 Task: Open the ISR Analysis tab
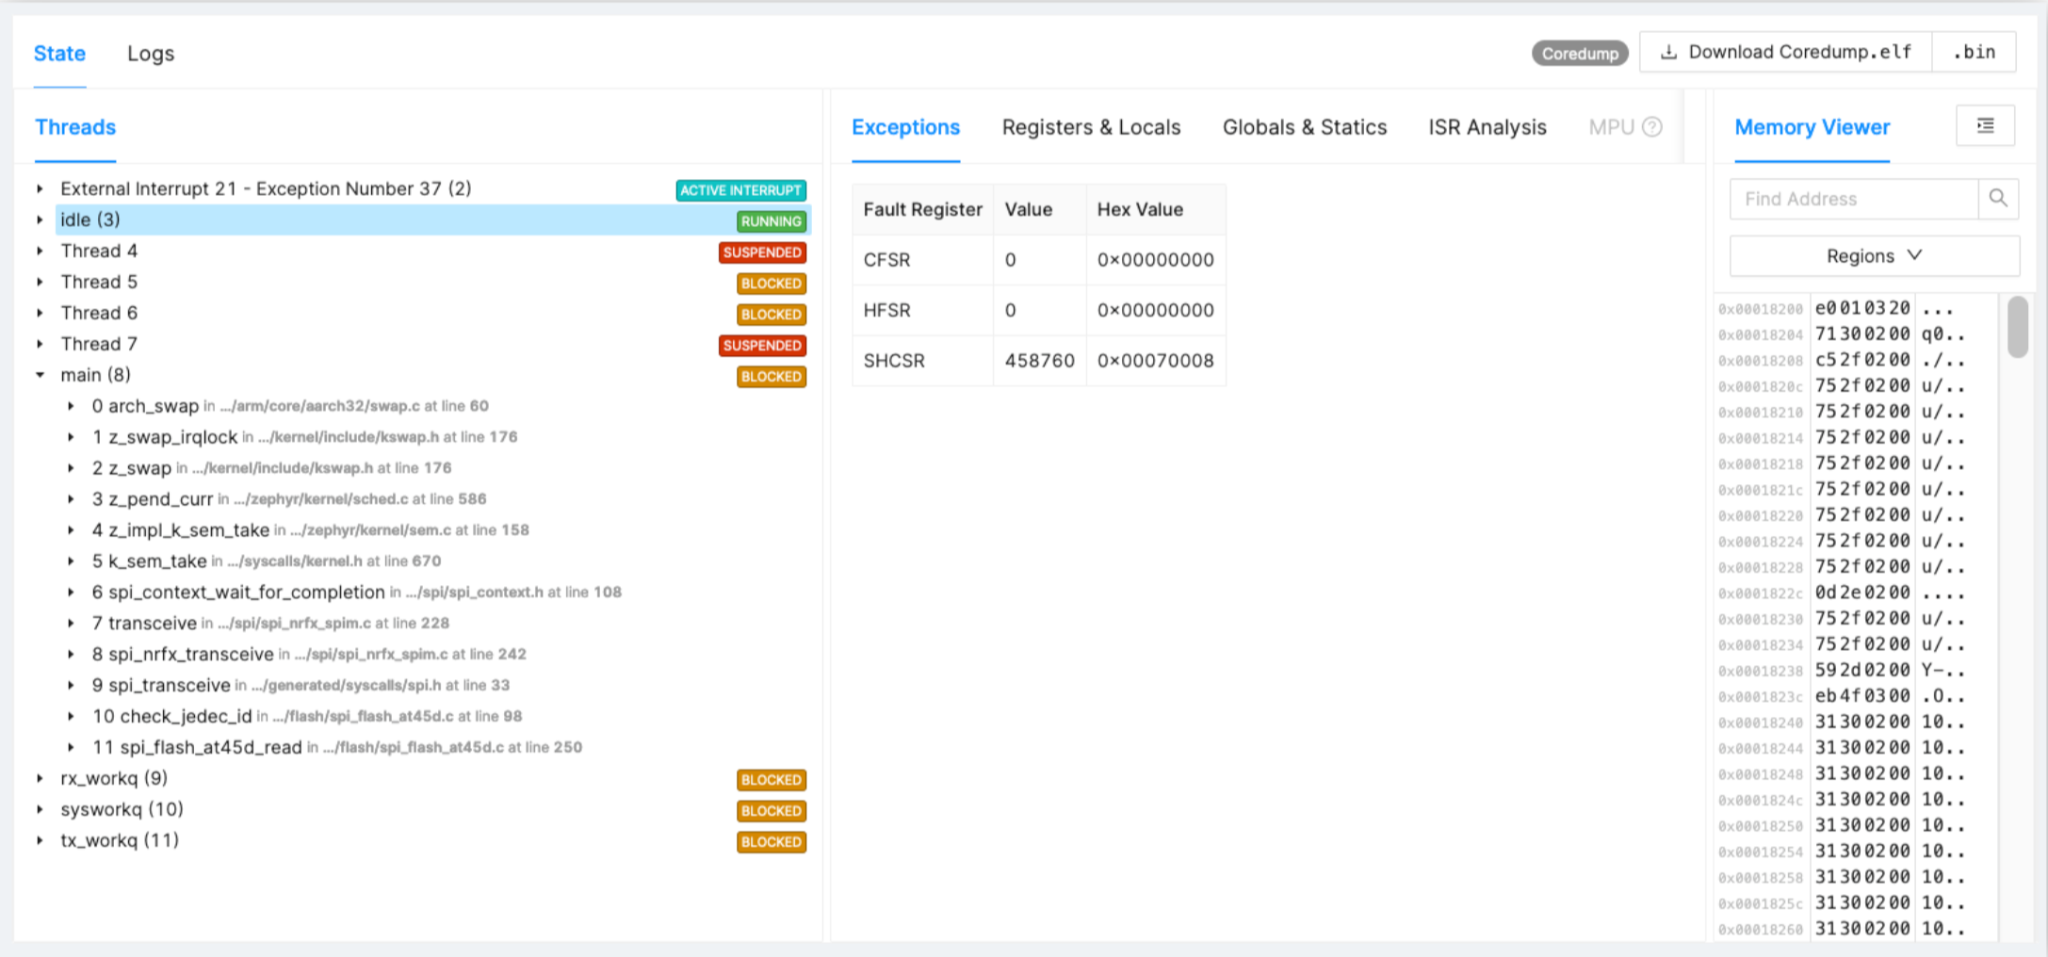(1486, 127)
